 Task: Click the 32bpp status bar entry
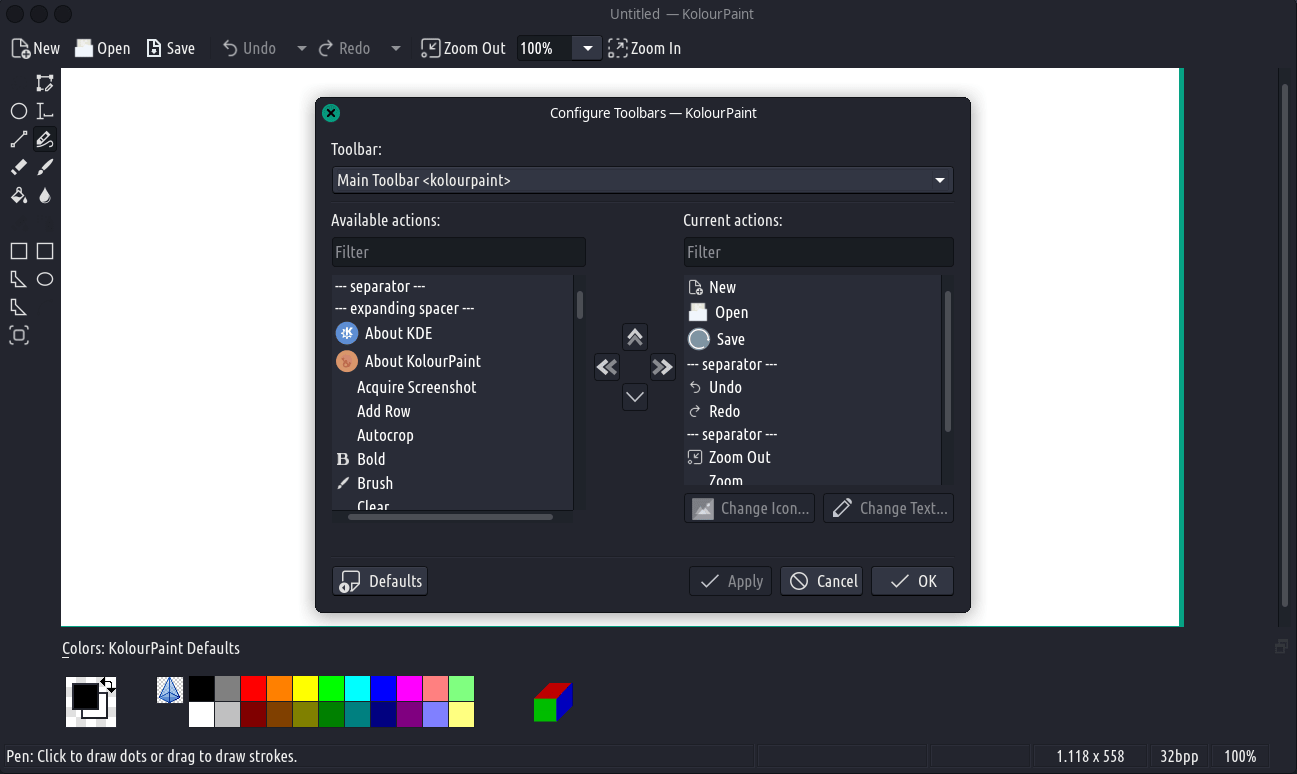point(1179,756)
